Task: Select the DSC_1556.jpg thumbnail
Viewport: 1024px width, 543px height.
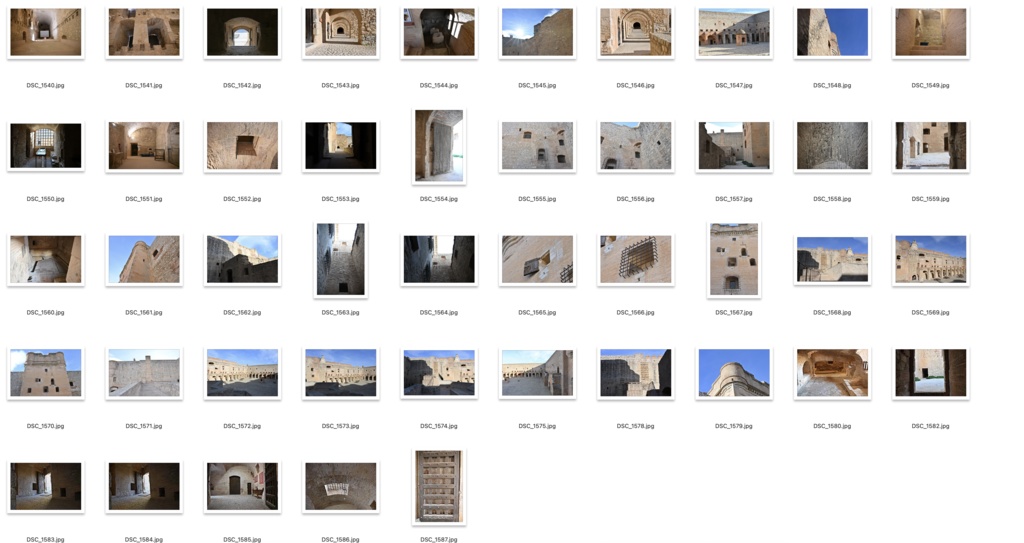Action: (x=635, y=146)
